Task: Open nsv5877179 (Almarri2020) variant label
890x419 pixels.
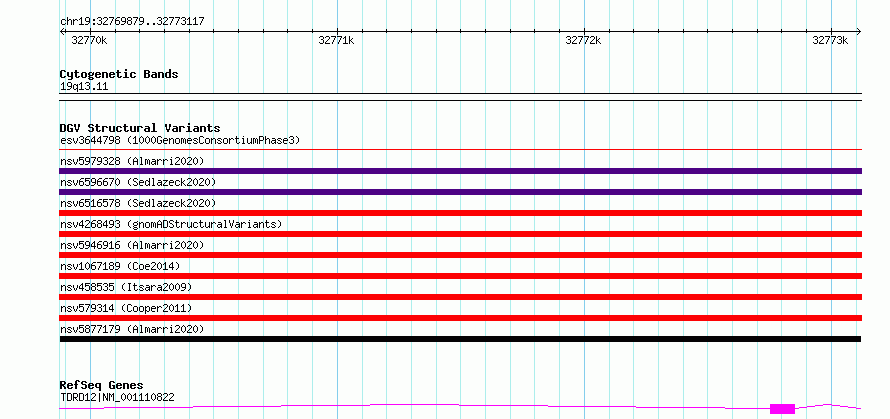Action: [x=132, y=329]
